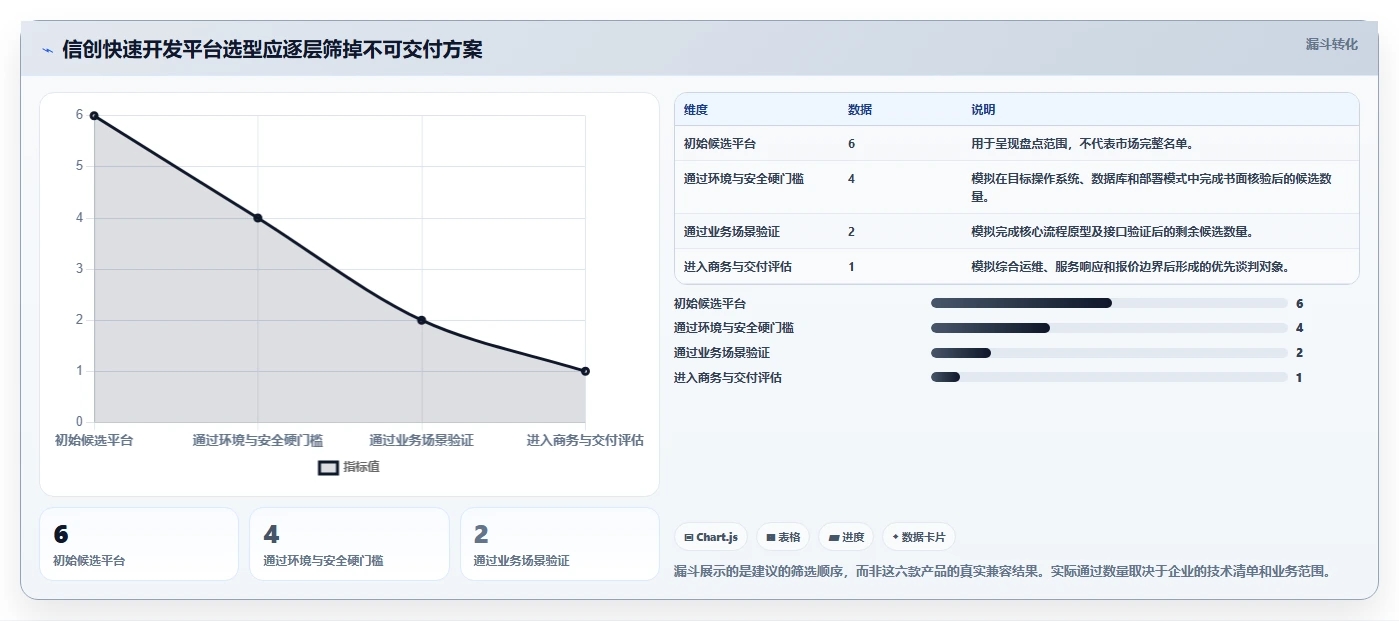Click the 漏斗转化 tag in the header
Screen dimensions: 1399x621
click(1332, 44)
